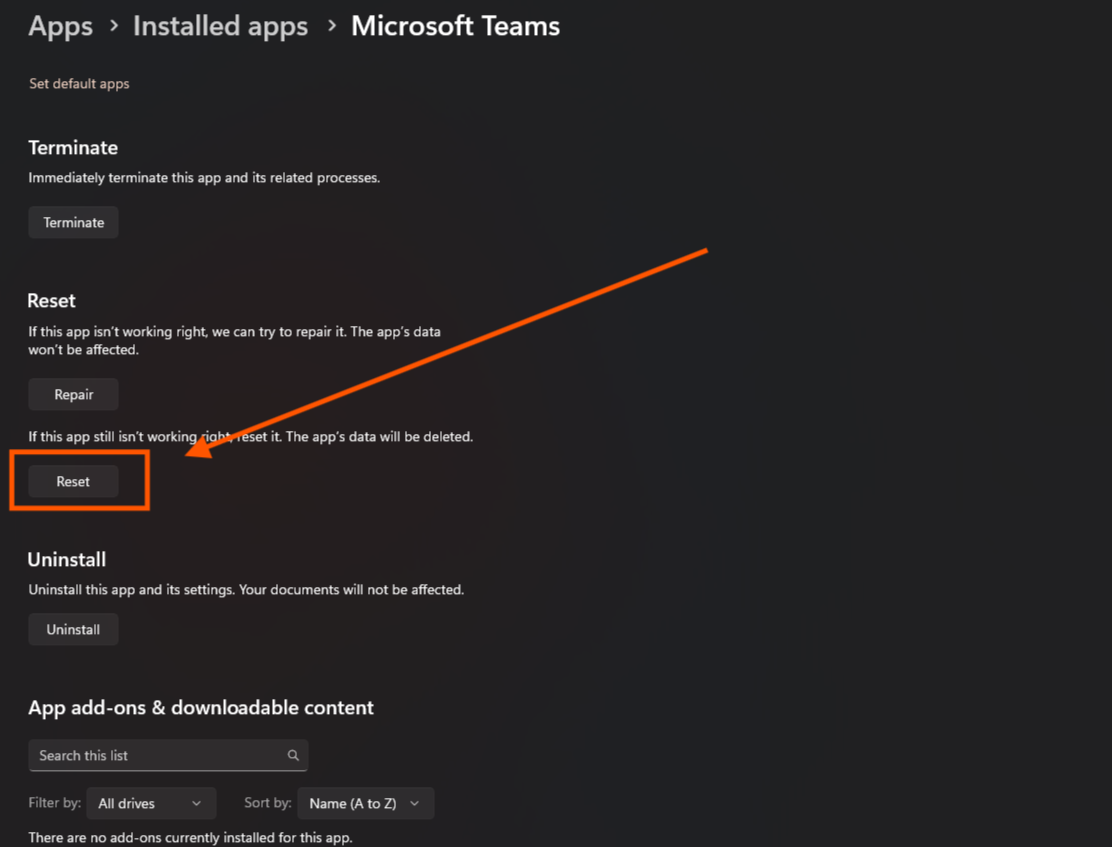Viewport: 1112px width, 847px height.
Task: Click the App add-ons & downloadable content heading
Action: [201, 708]
